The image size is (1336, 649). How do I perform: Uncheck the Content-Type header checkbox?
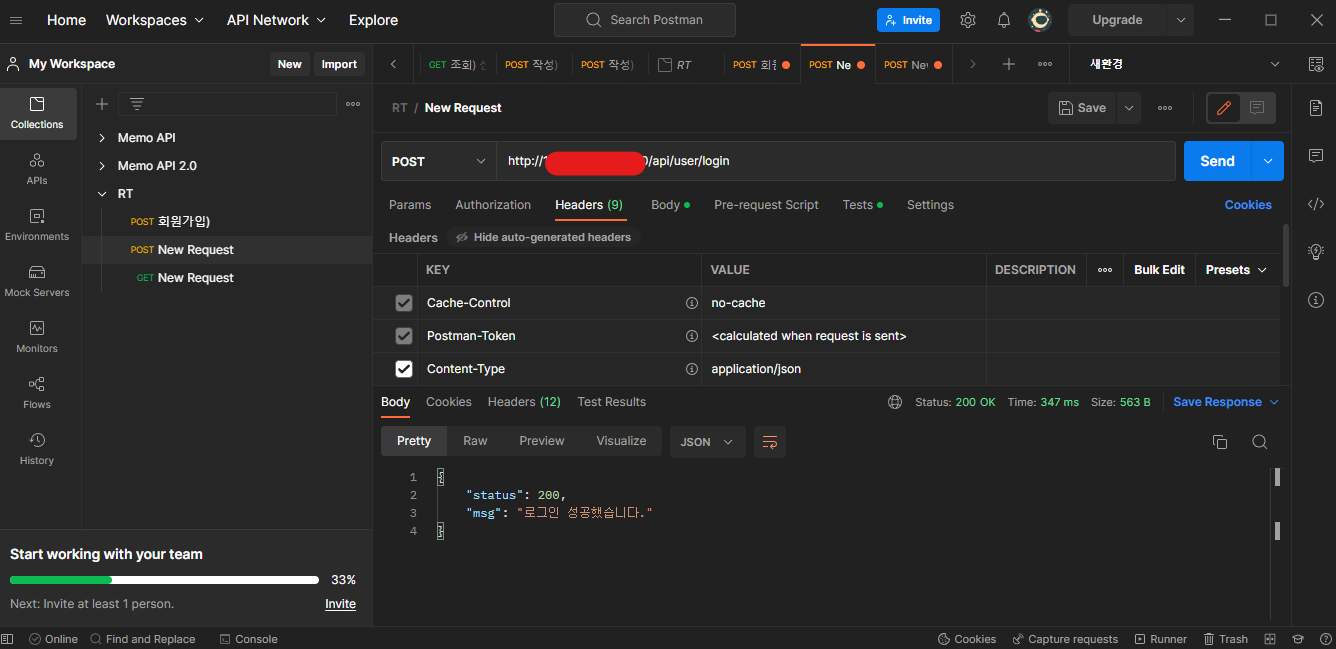pyautogui.click(x=404, y=369)
